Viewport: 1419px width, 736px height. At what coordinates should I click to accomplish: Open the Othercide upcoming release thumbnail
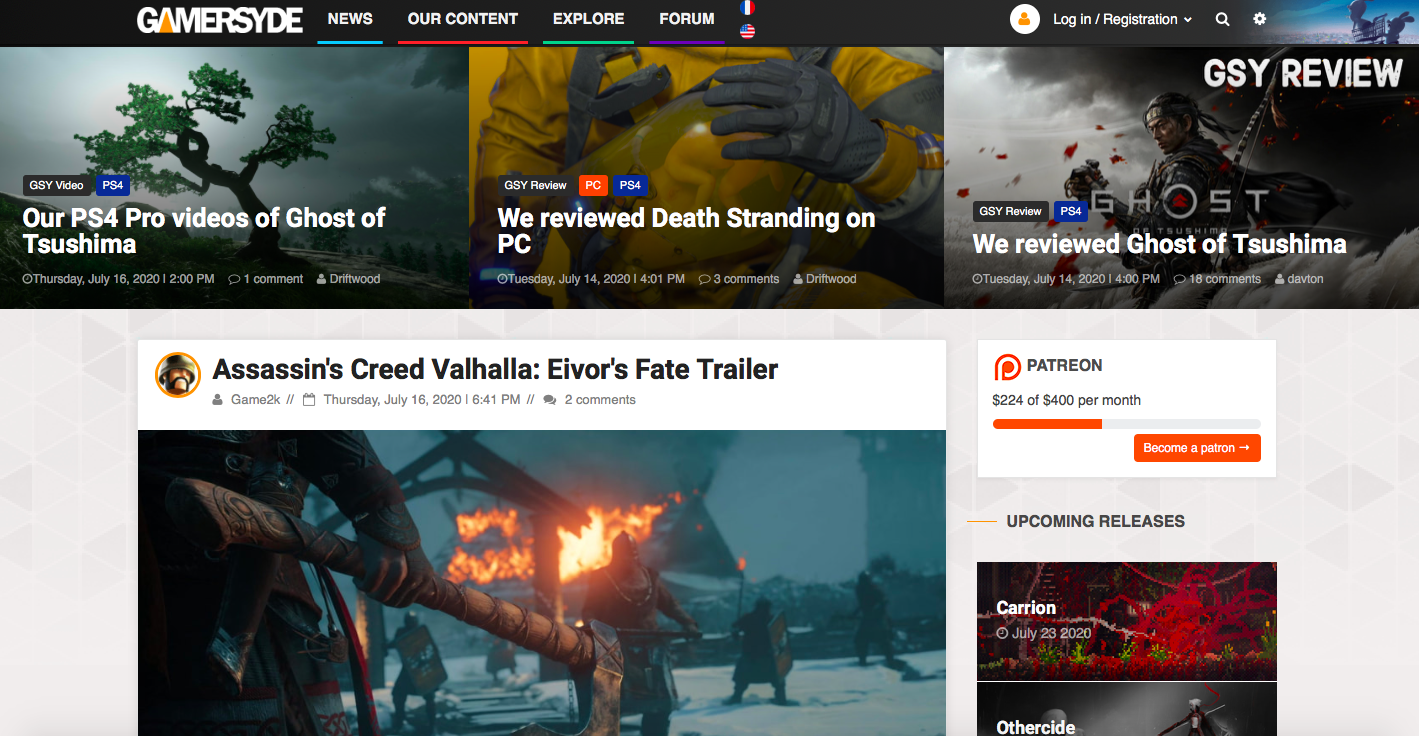tap(1126, 709)
